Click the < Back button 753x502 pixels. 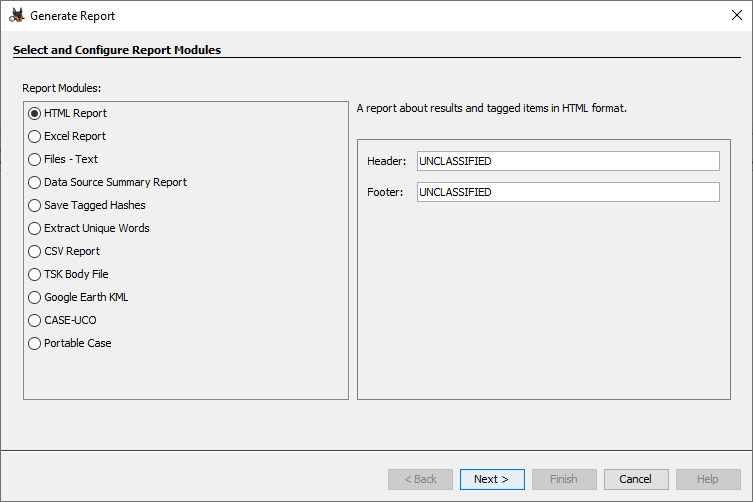point(420,479)
